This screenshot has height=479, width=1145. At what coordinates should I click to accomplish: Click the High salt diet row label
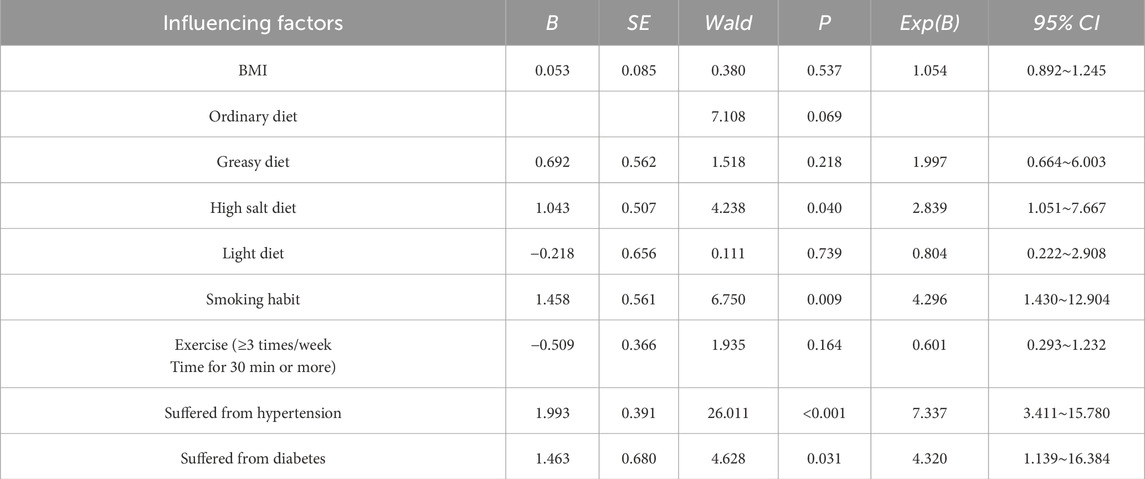coord(253,207)
